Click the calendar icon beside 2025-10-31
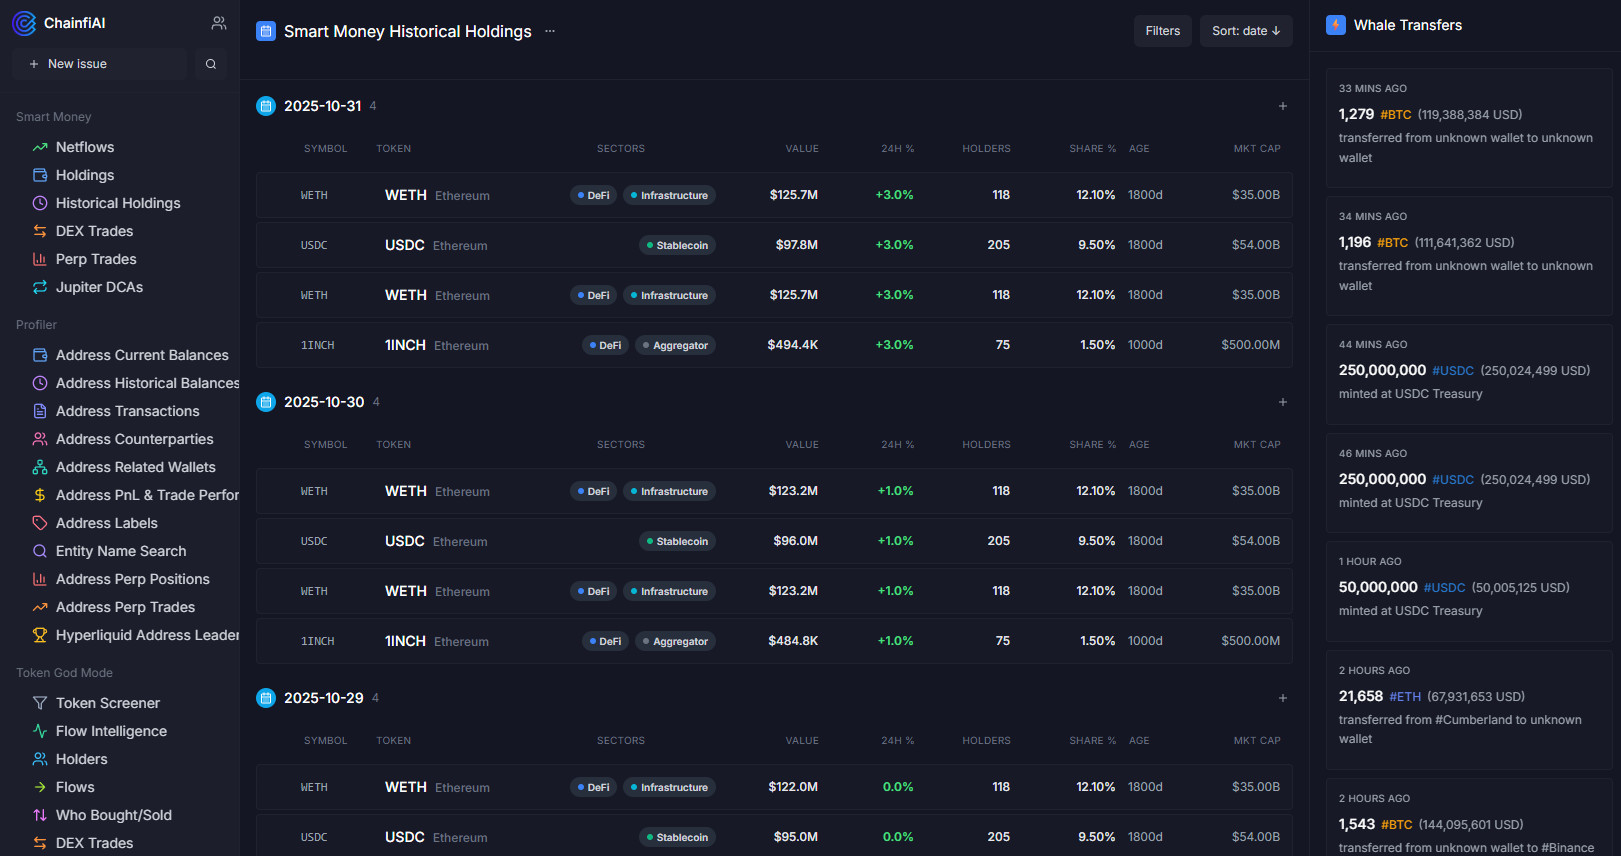Screen dimensions: 1621x856 tap(266, 106)
